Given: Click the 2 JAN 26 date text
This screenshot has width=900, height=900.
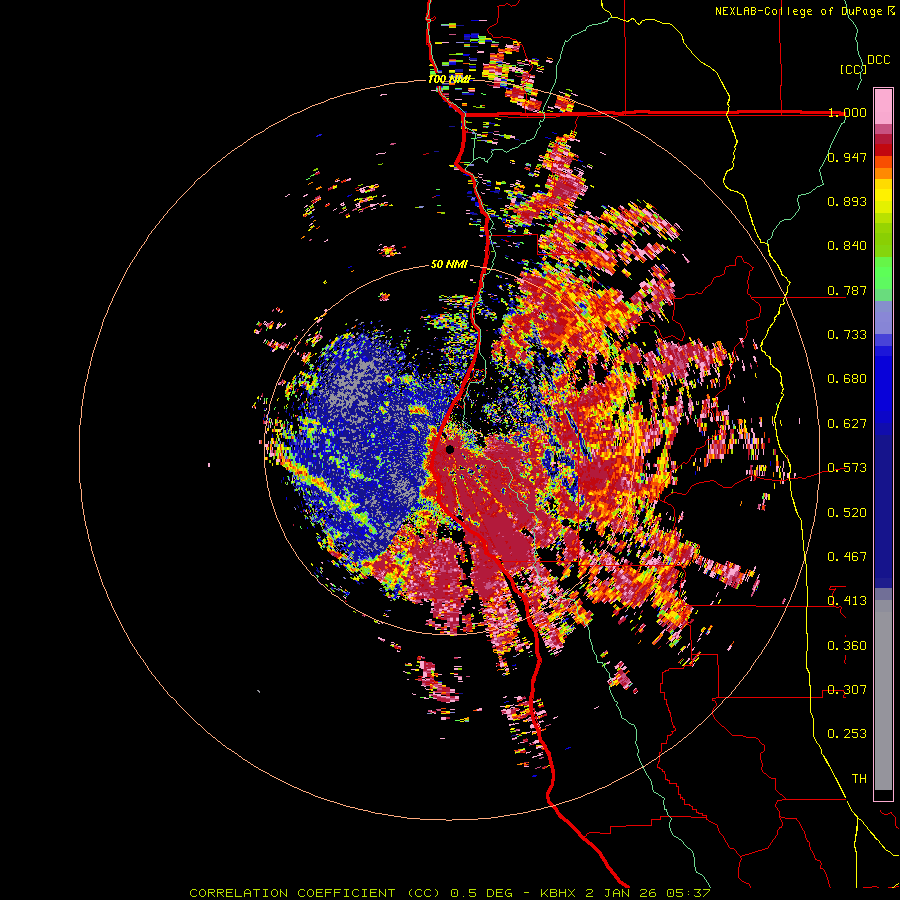Looking at the screenshot, I should (620, 893).
